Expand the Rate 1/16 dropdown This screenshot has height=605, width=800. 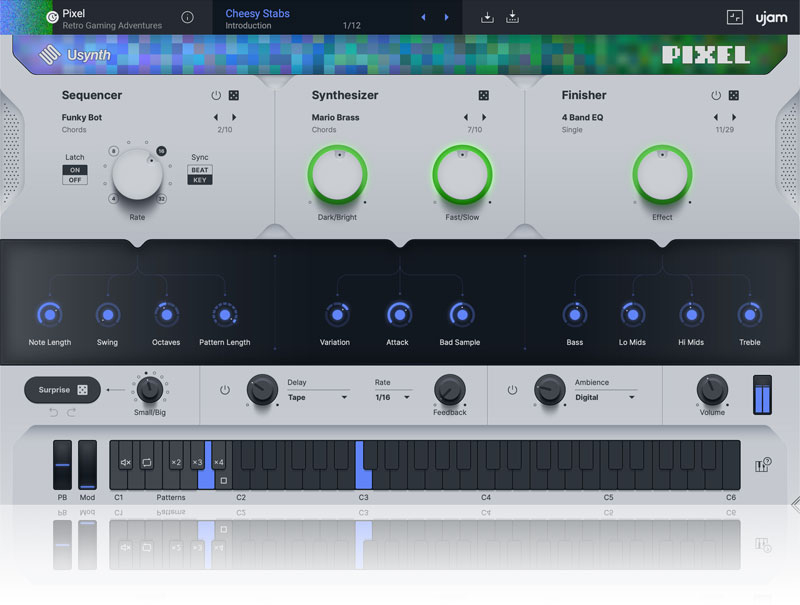click(x=391, y=397)
